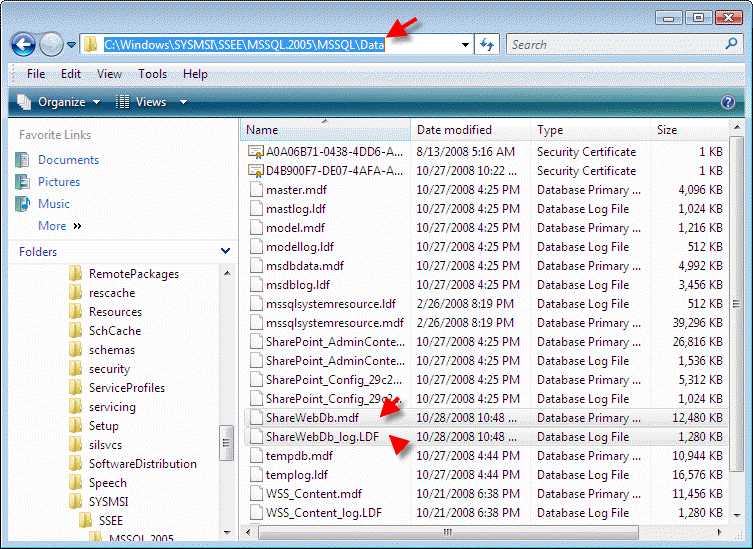
Task: Open the View menu
Action: pyautogui.click(x=109, y=74)
